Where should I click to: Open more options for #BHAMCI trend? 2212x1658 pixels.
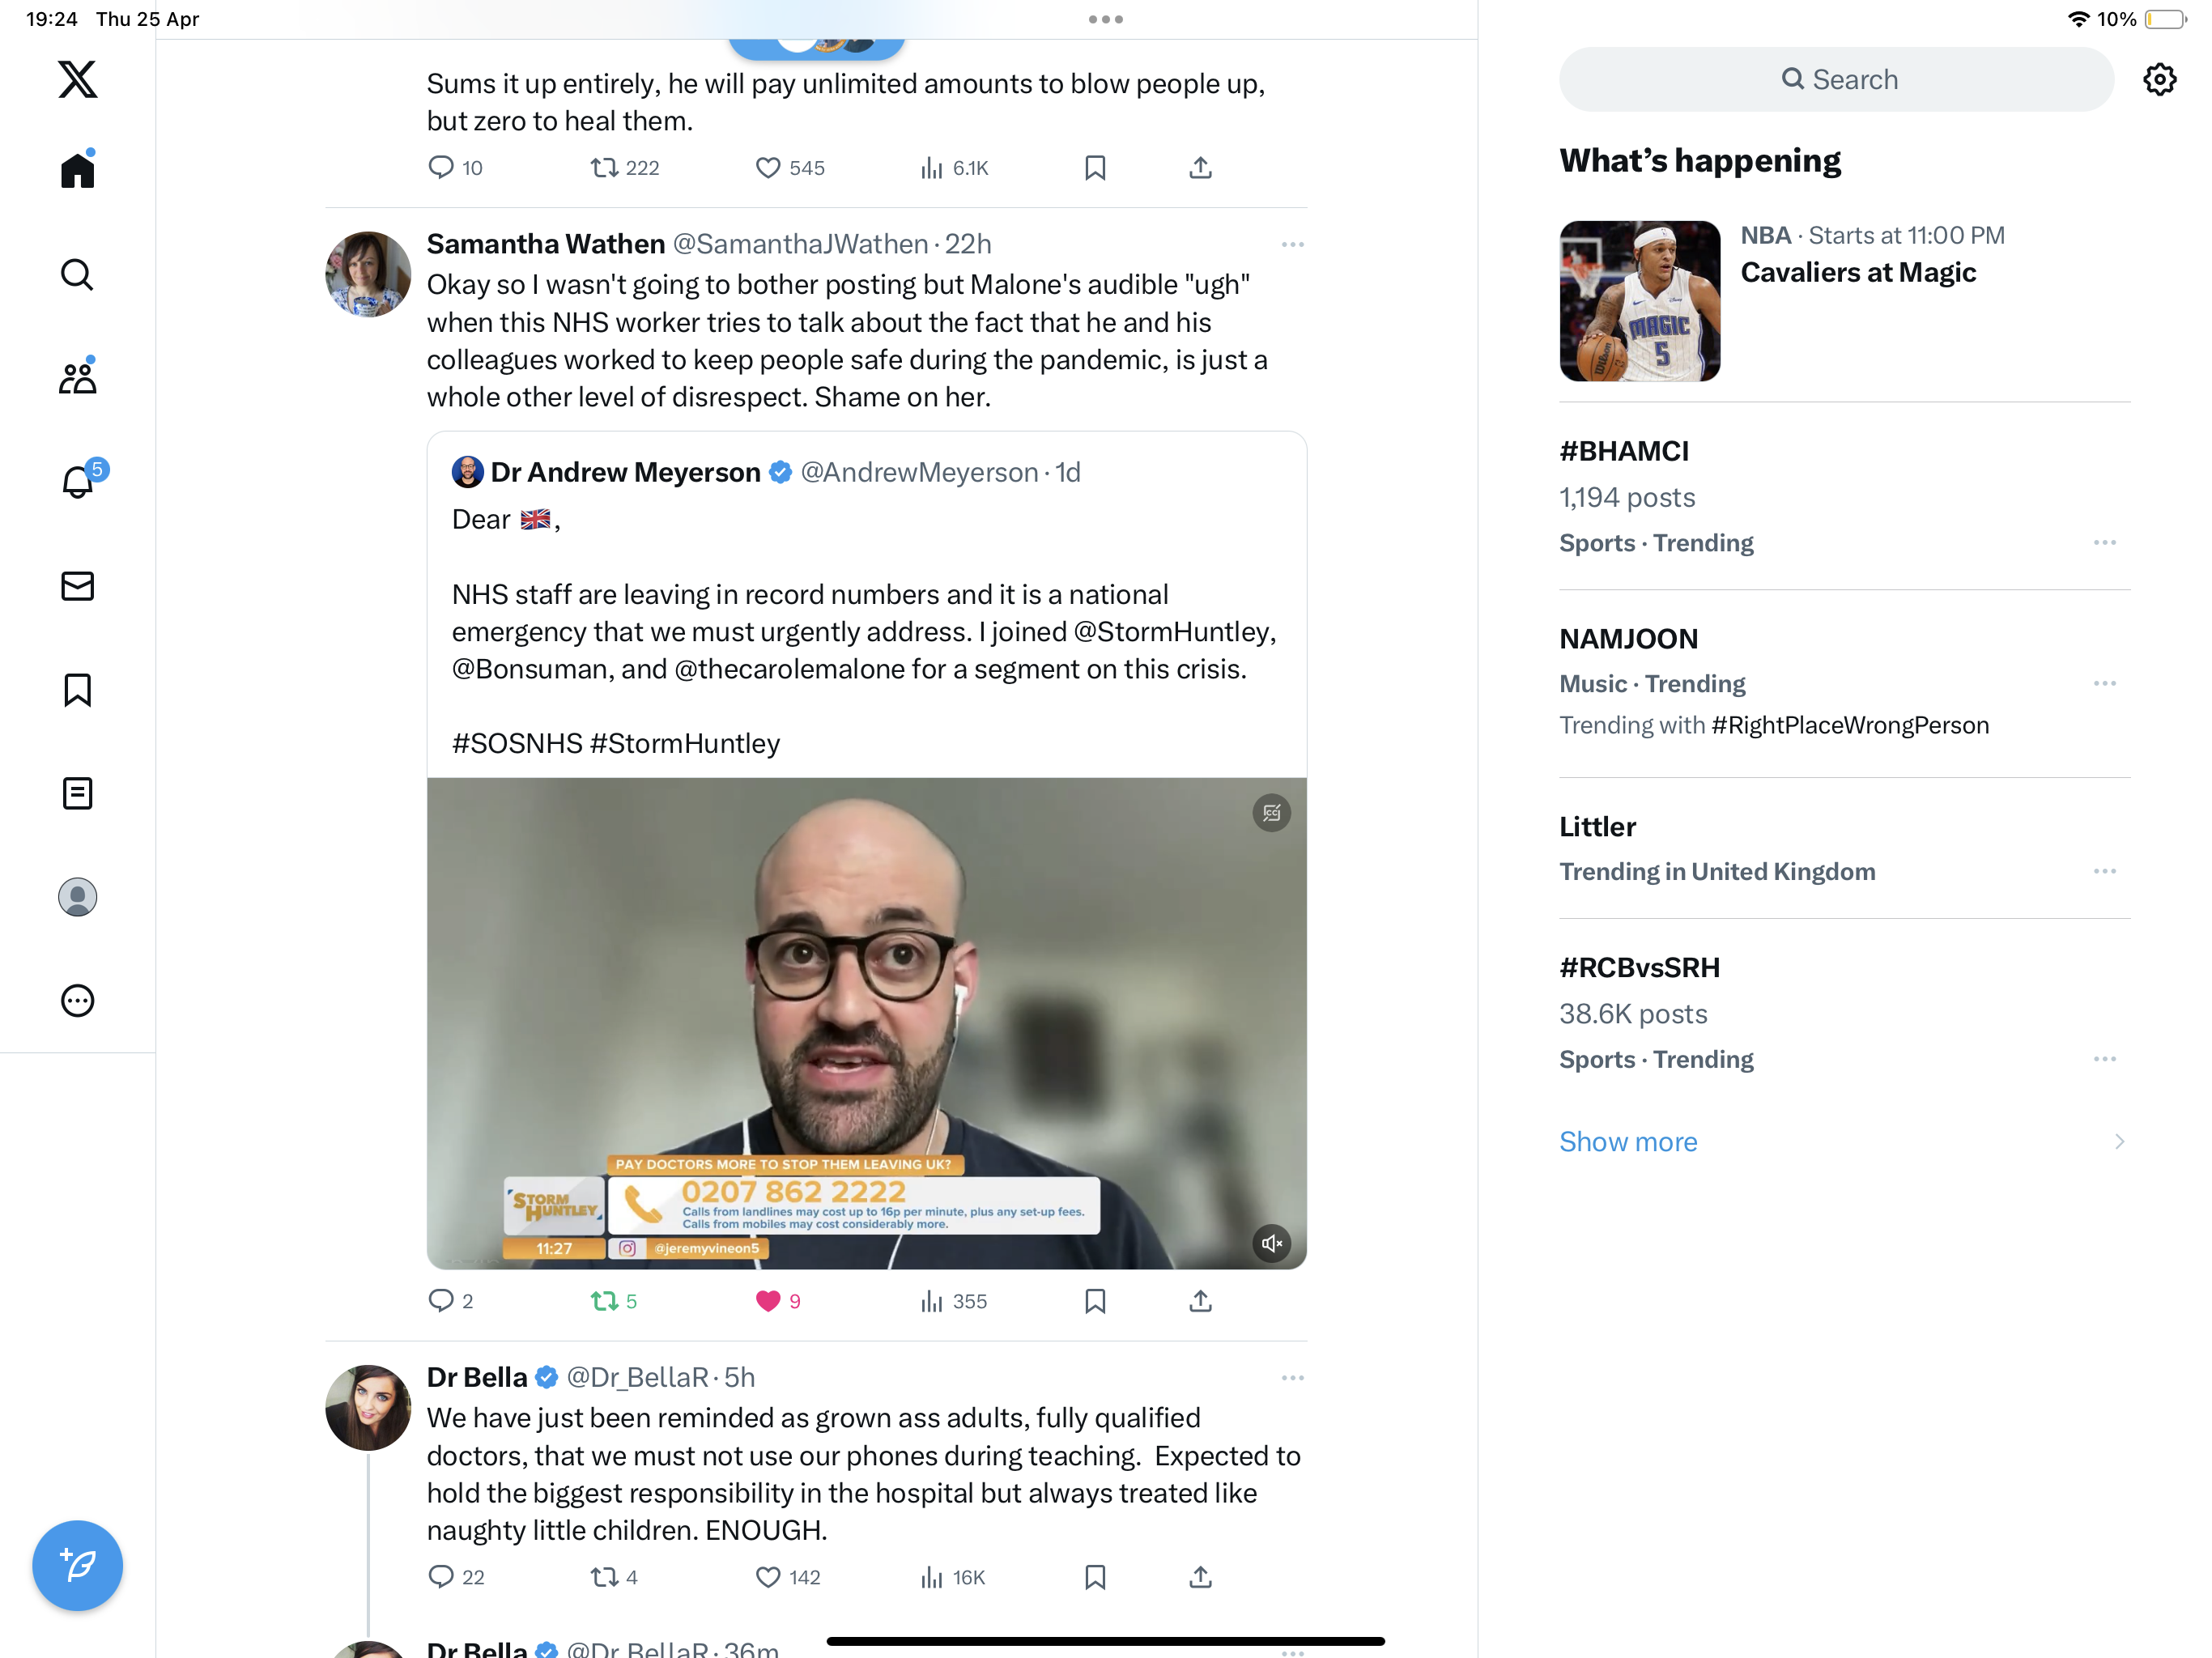[x=2104, y=542]
